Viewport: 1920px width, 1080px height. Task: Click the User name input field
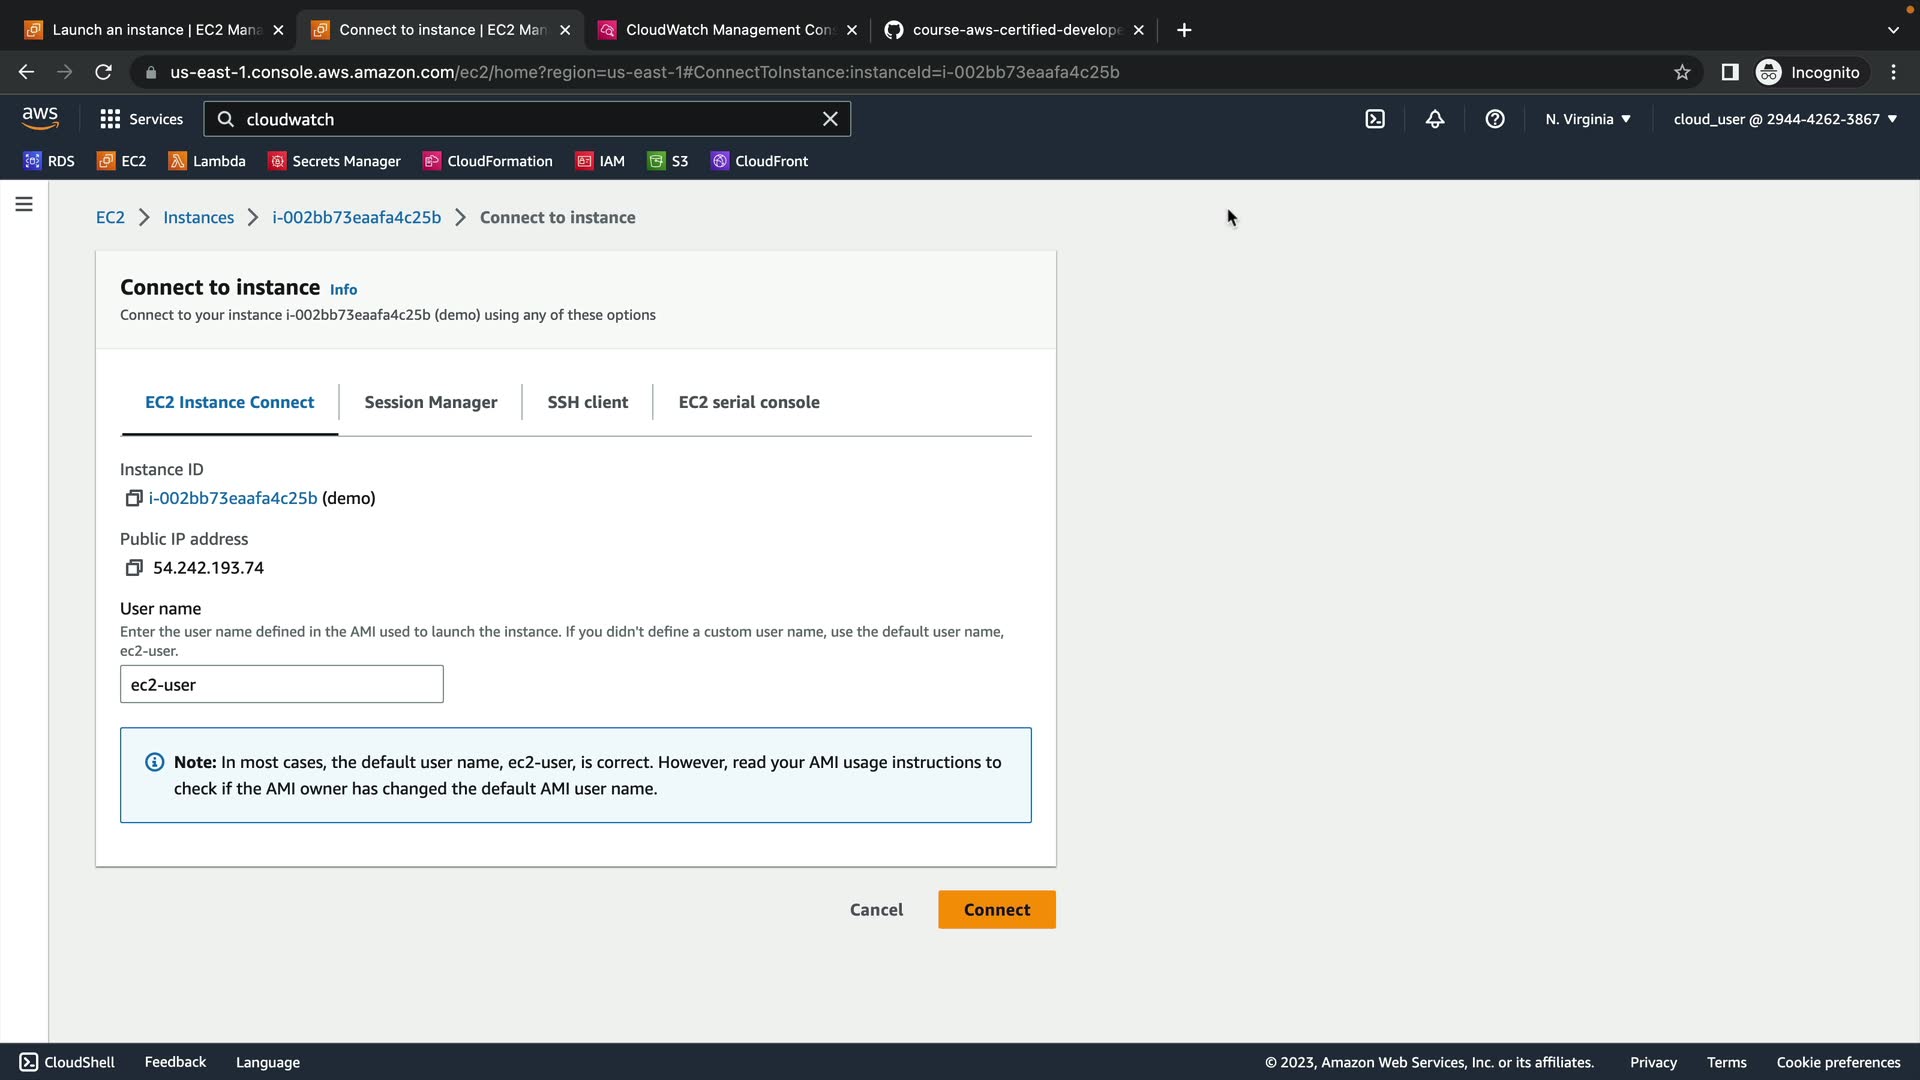(281, 685)
